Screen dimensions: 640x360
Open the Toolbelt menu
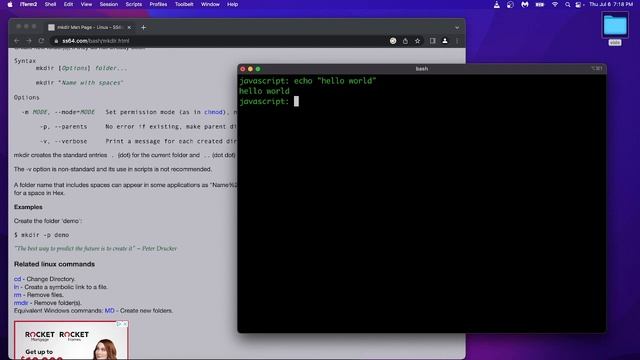click(x=184, y=4)
